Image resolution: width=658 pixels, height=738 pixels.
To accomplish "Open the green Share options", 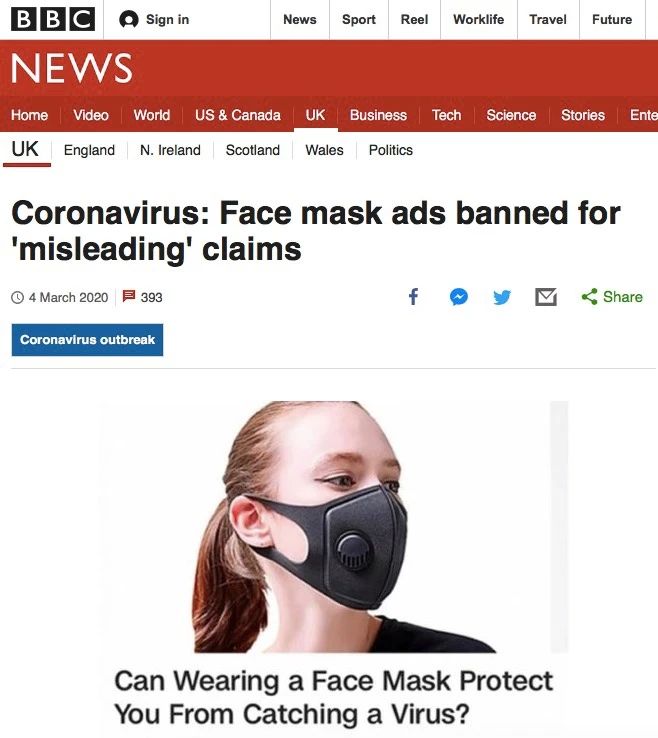I will pos(612,297).
